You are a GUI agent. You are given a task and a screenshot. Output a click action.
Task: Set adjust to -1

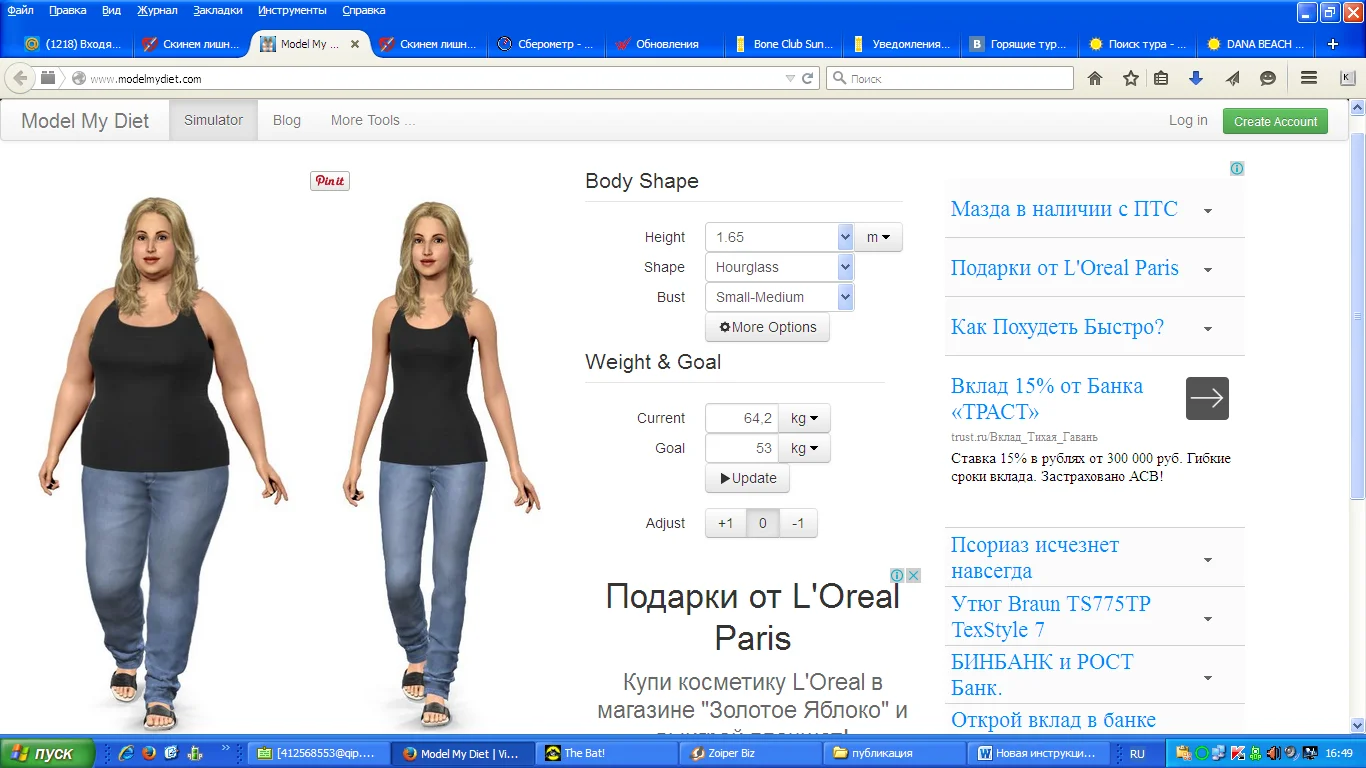798,523
